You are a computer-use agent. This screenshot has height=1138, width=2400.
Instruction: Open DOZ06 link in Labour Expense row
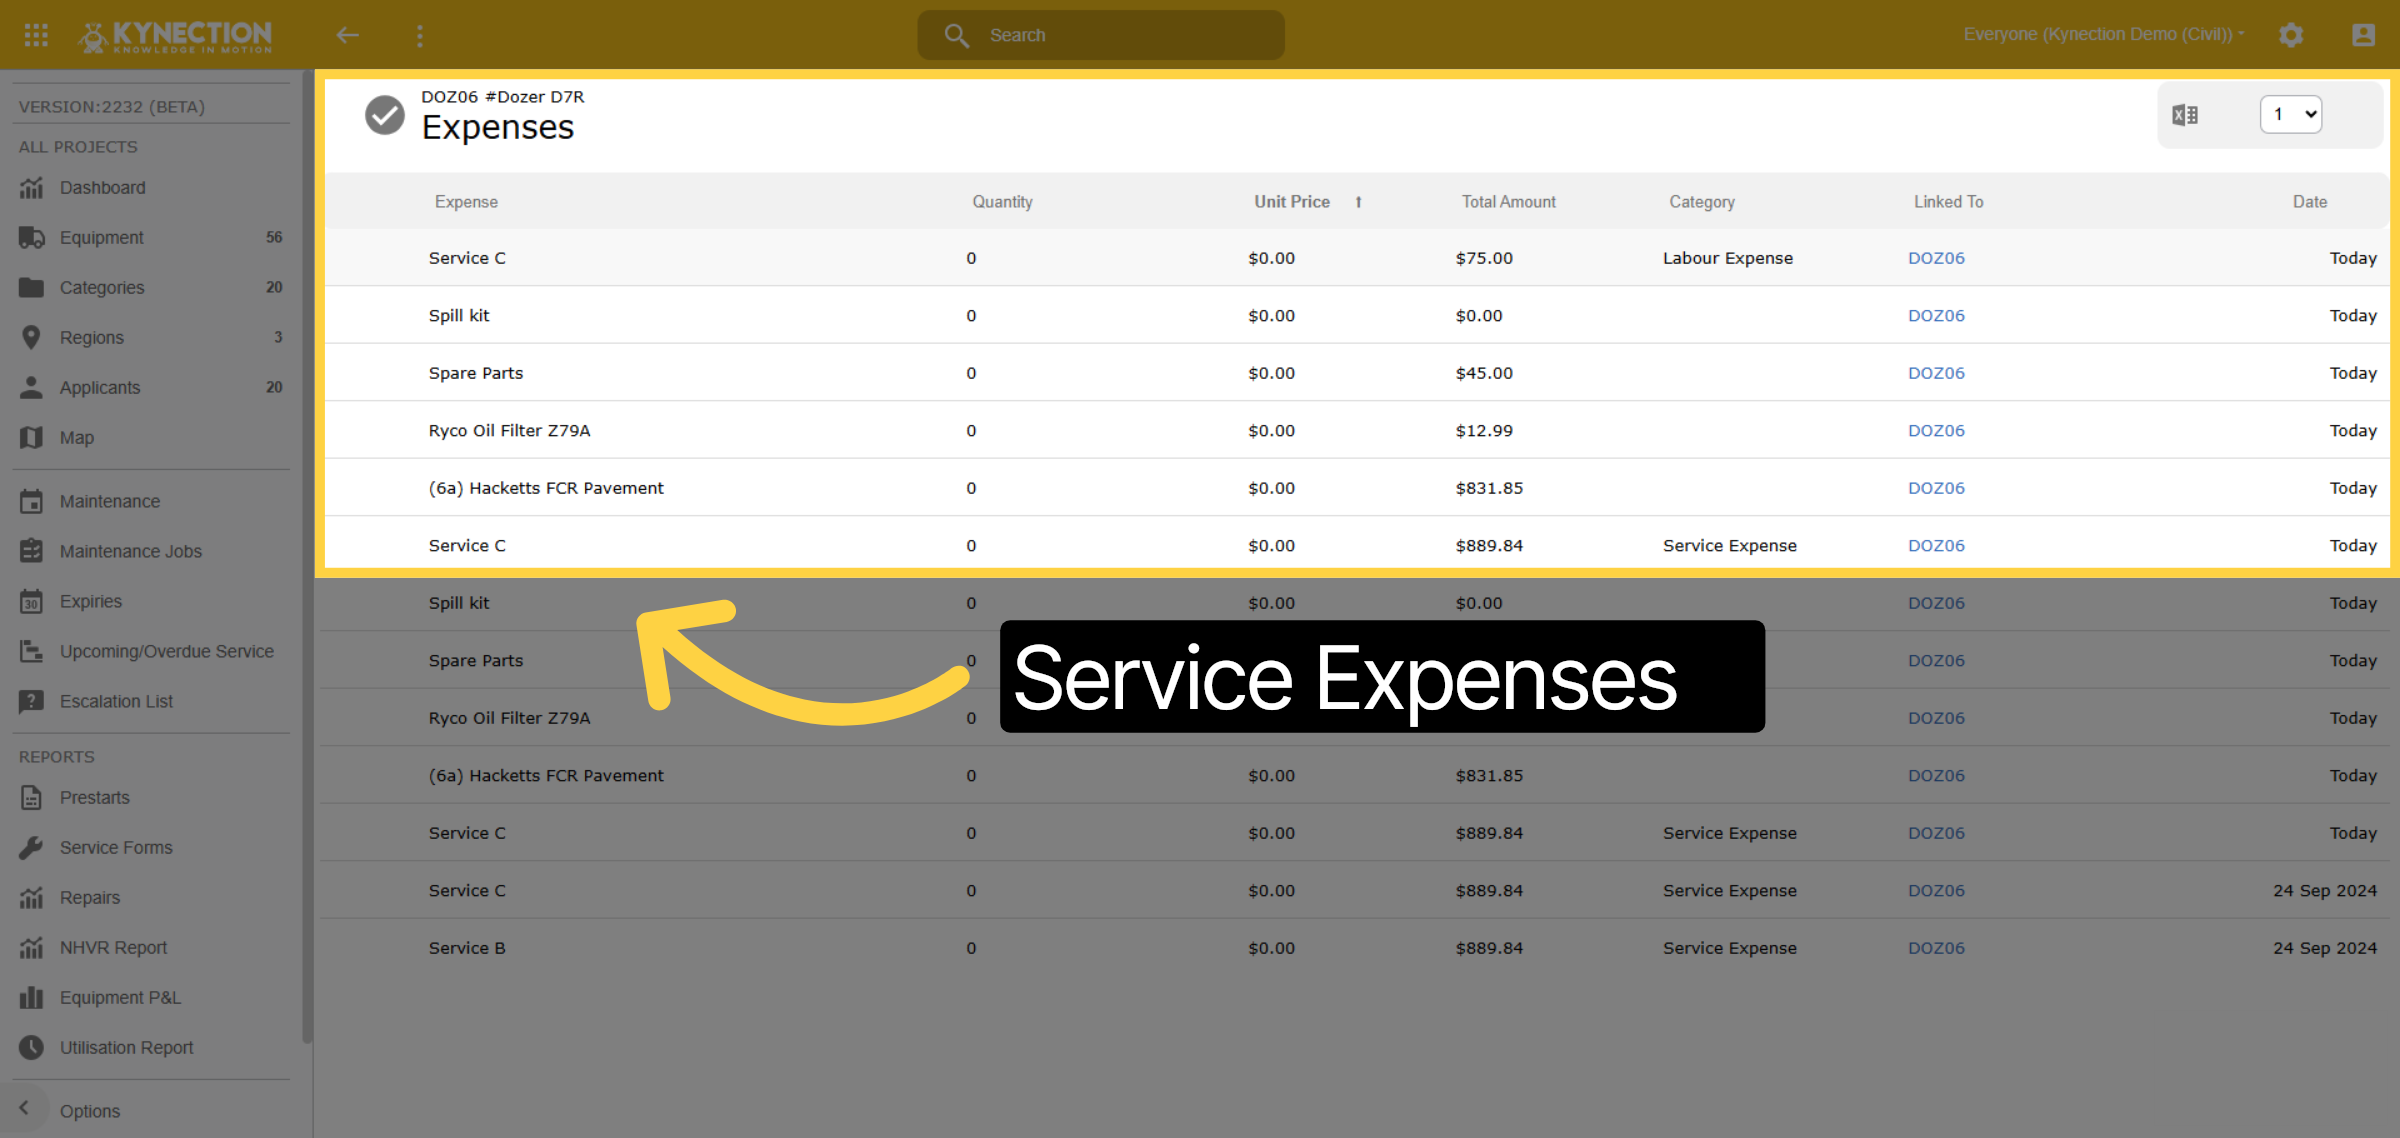[x=1936, y=258]
